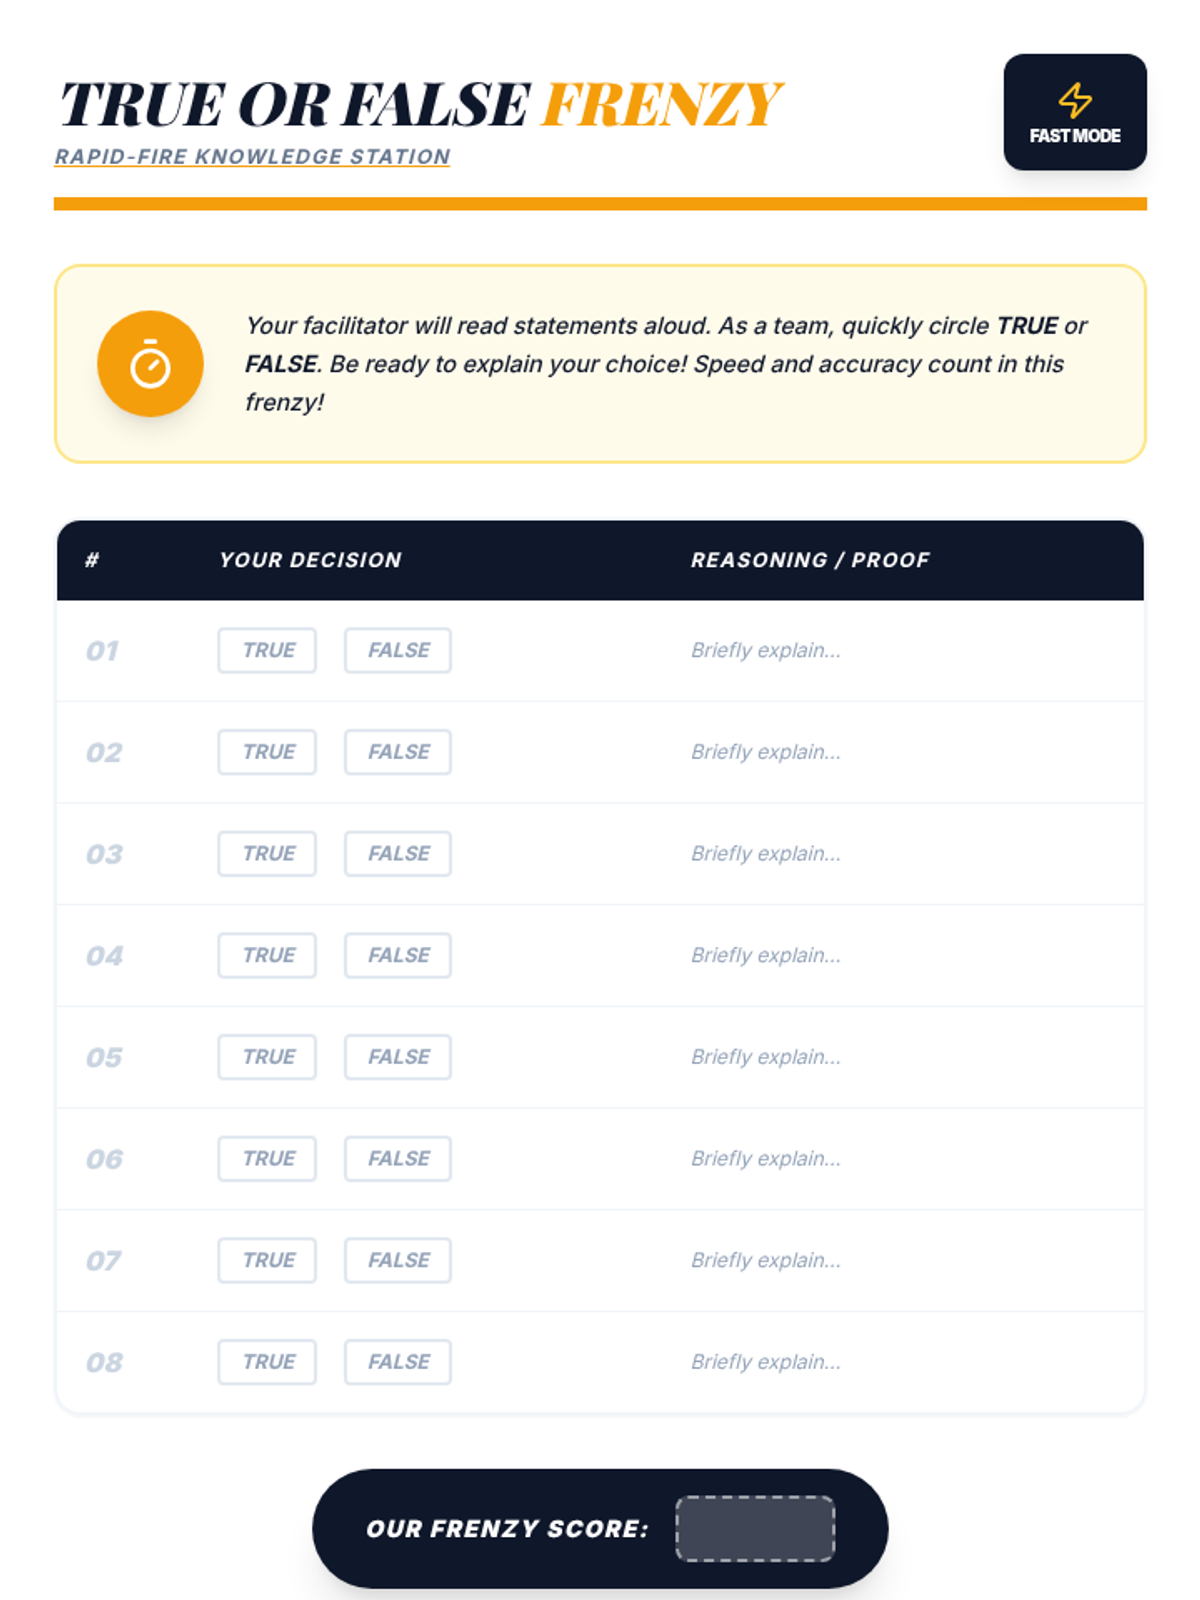
Task: Click the orange stopwatch timer icon
Action: coord(150,364)
